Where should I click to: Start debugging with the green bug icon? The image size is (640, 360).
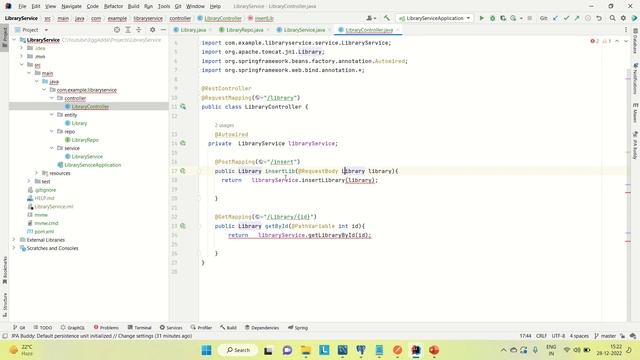coord(492,18)
